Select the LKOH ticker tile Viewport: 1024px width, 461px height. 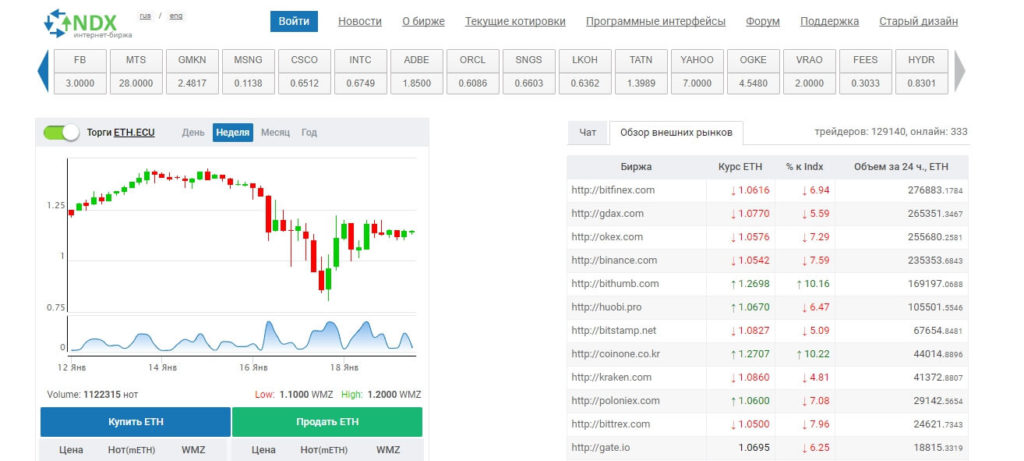pos(585,71)
